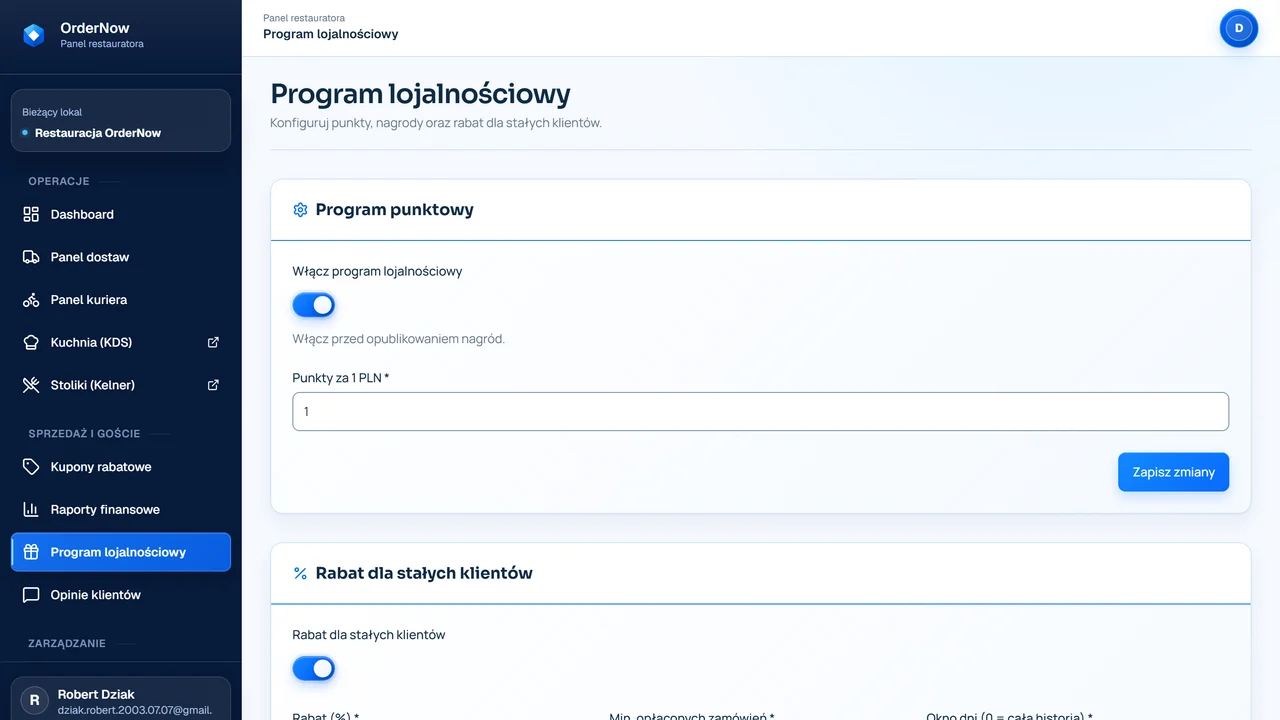Open the user avatar D menu

click(1239, 28)
